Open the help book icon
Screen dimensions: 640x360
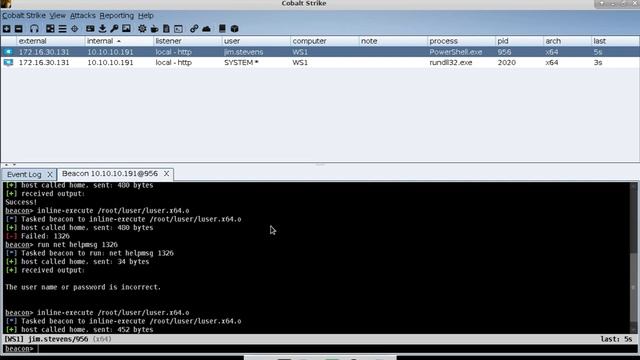222,29
